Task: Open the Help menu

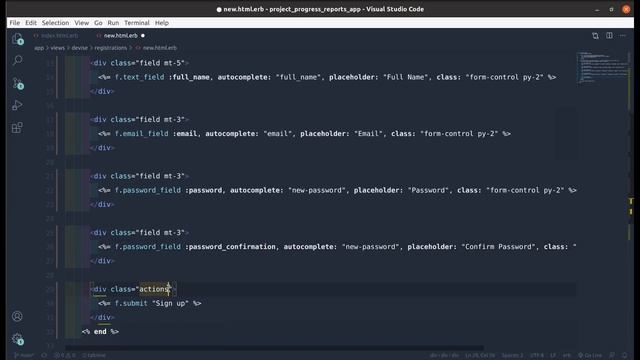Action: pyautogui.click(x=162, y=23)
